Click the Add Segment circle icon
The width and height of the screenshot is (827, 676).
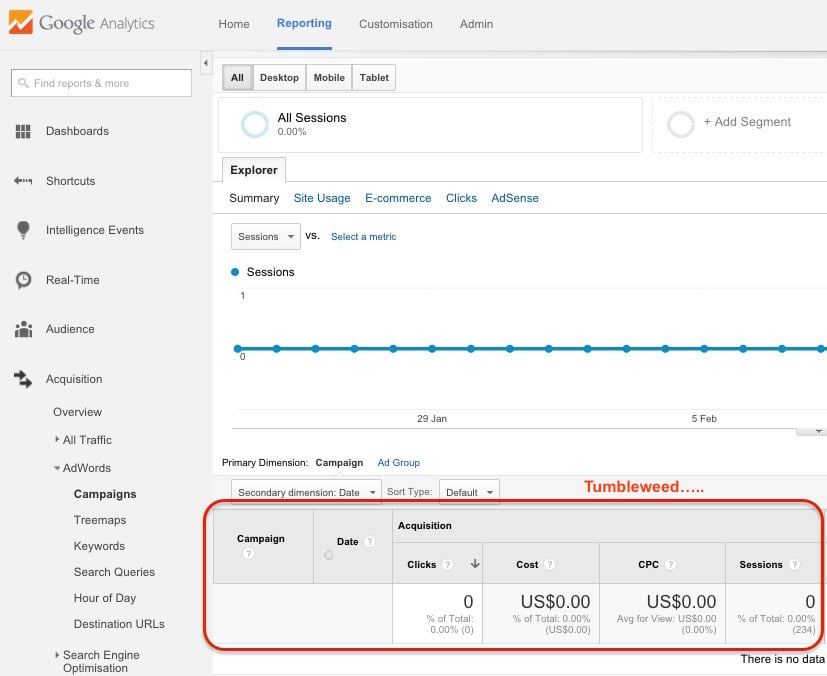coord(681,124)
